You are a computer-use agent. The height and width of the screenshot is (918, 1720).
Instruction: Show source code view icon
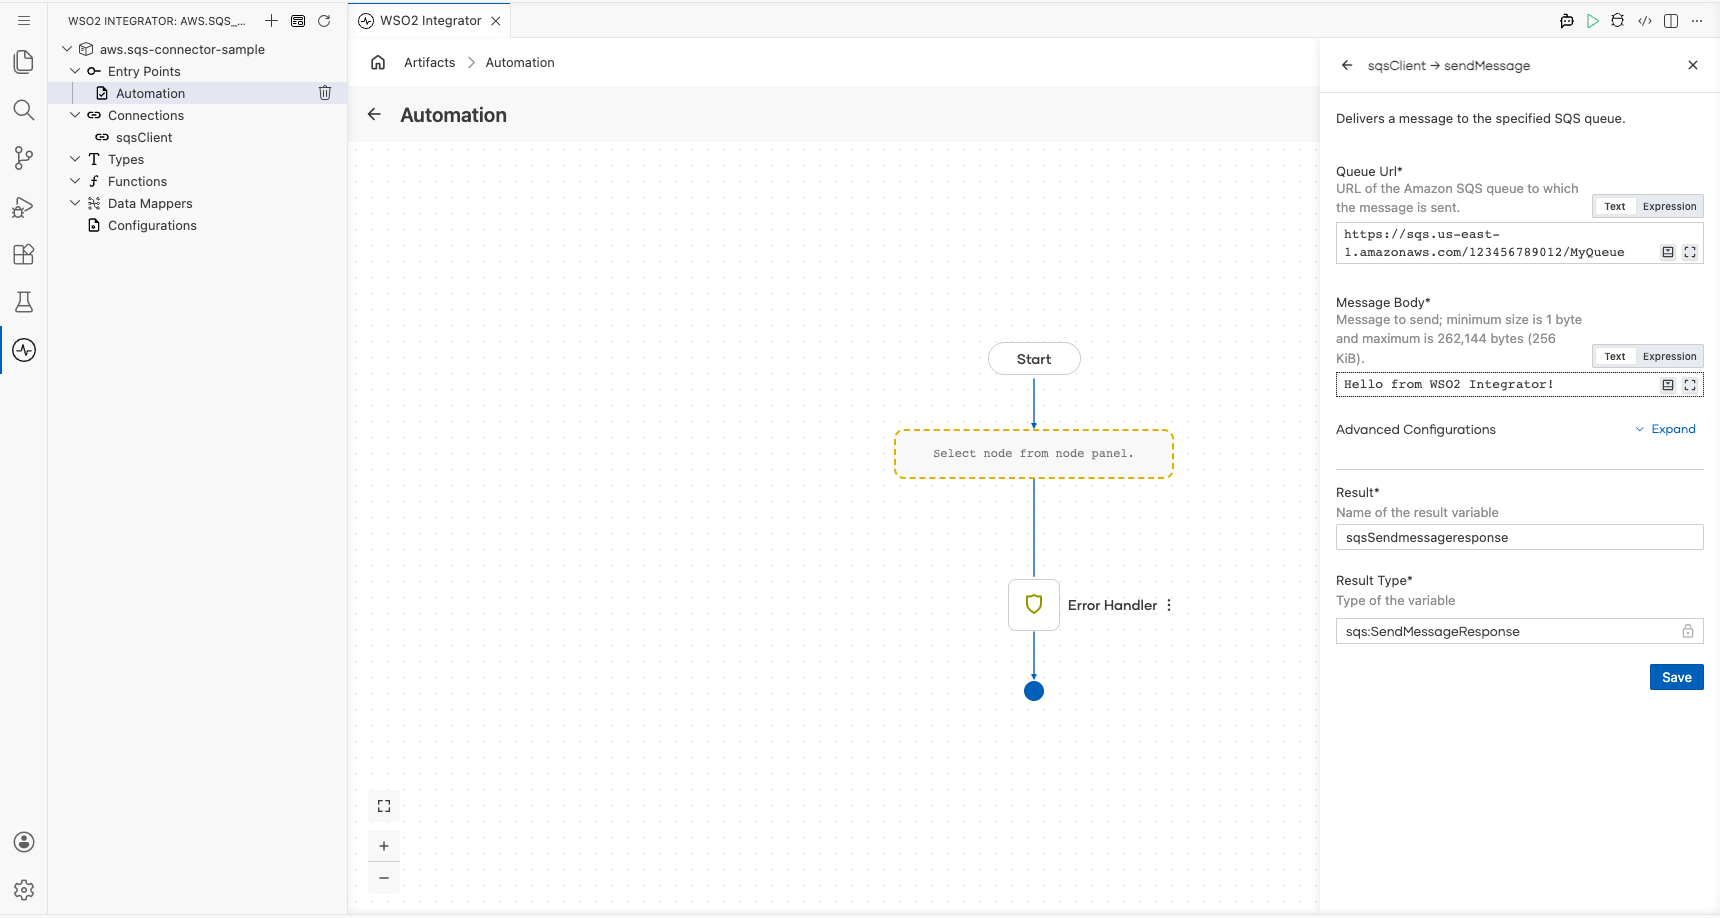[x=1645, y=21]
